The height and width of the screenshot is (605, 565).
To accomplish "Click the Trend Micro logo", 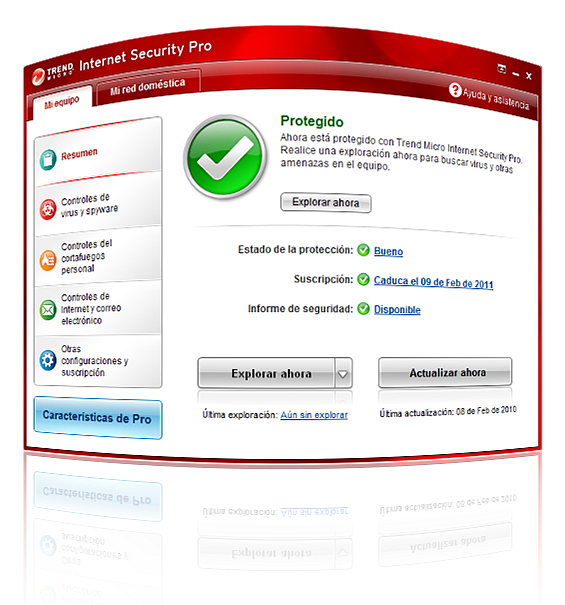I will click(x=52, y=73).
